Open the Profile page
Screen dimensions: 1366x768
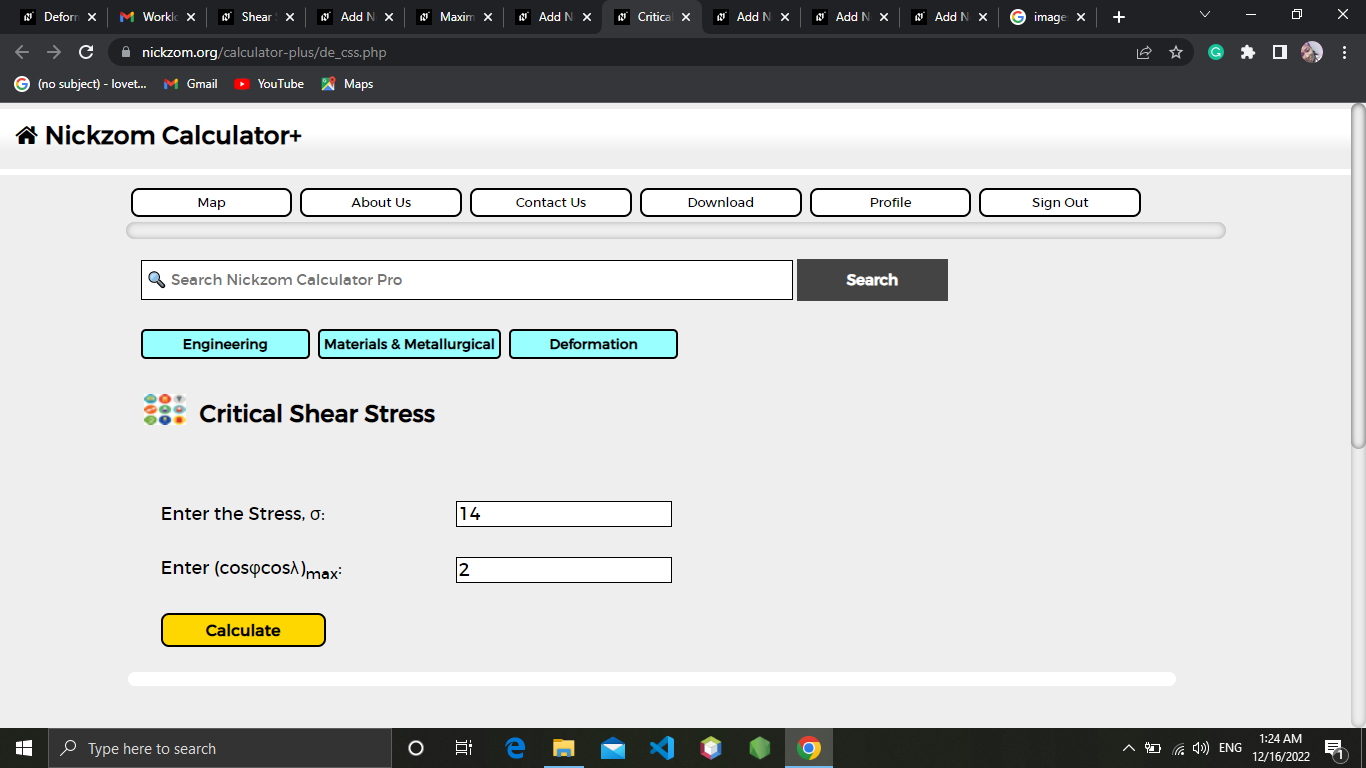pyautogui.click(x=890, y=202)
